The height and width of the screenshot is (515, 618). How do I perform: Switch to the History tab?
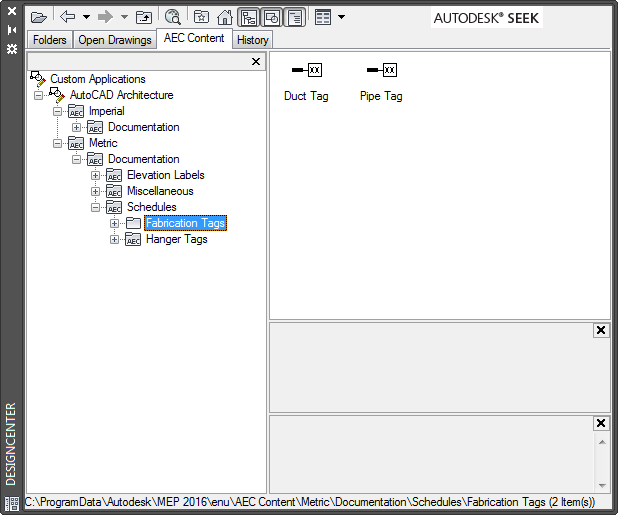coord(253,40)
